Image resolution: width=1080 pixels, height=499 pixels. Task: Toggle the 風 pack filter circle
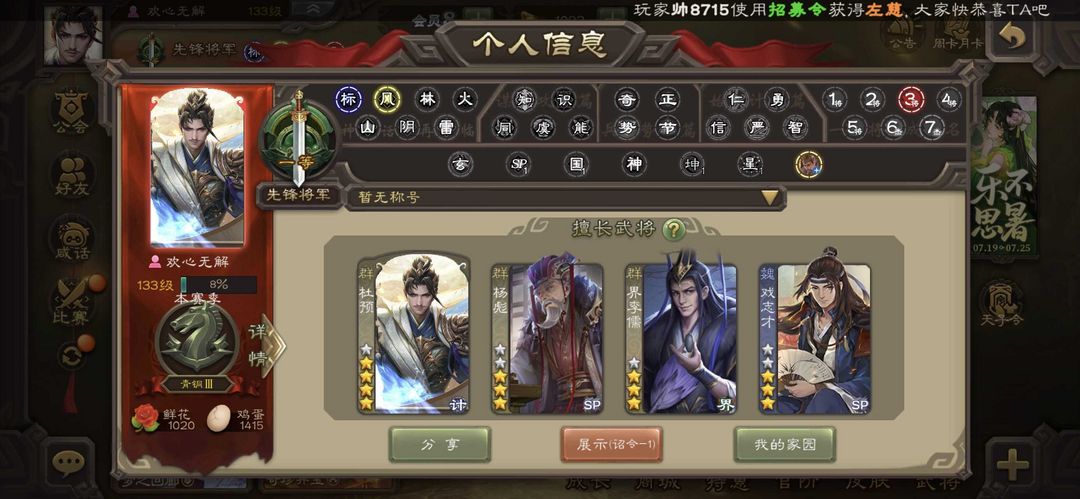pyautogui.click(x=387, y=100)
